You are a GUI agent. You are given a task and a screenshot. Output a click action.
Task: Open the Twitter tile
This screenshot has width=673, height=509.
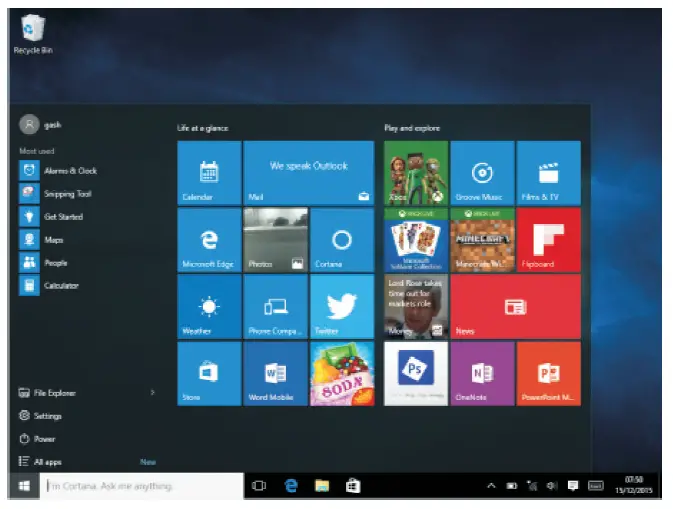point(342,306)
